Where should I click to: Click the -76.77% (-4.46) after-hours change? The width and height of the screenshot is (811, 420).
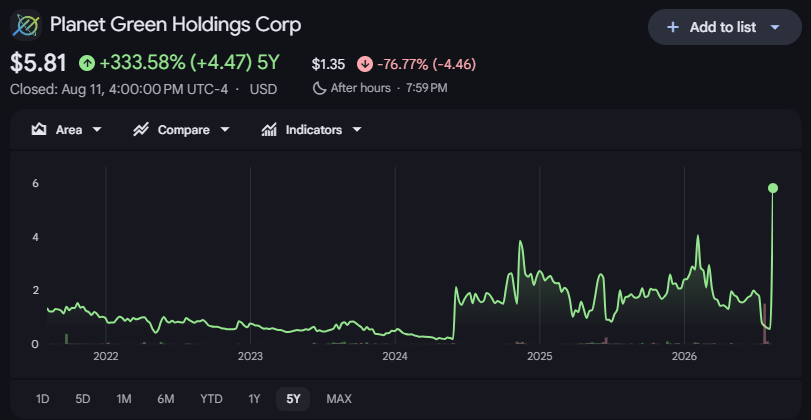(x=427, y=64)
